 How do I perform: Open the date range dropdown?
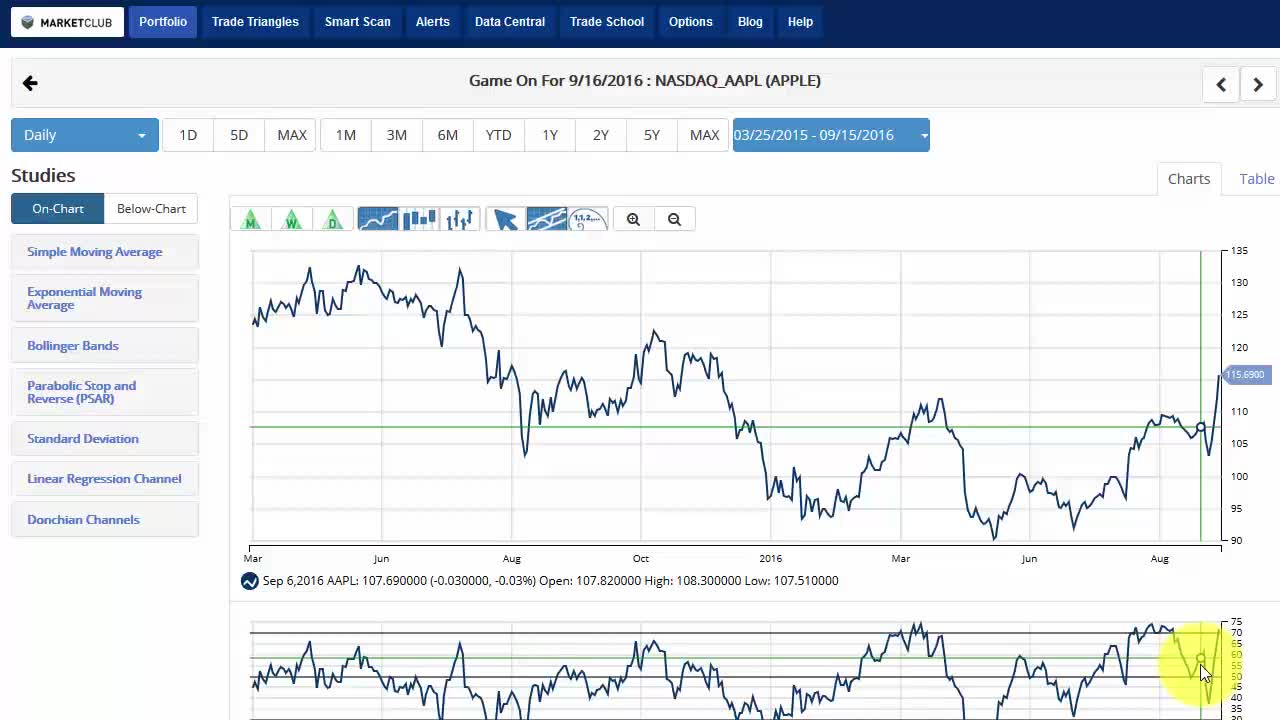click(831, 135)
